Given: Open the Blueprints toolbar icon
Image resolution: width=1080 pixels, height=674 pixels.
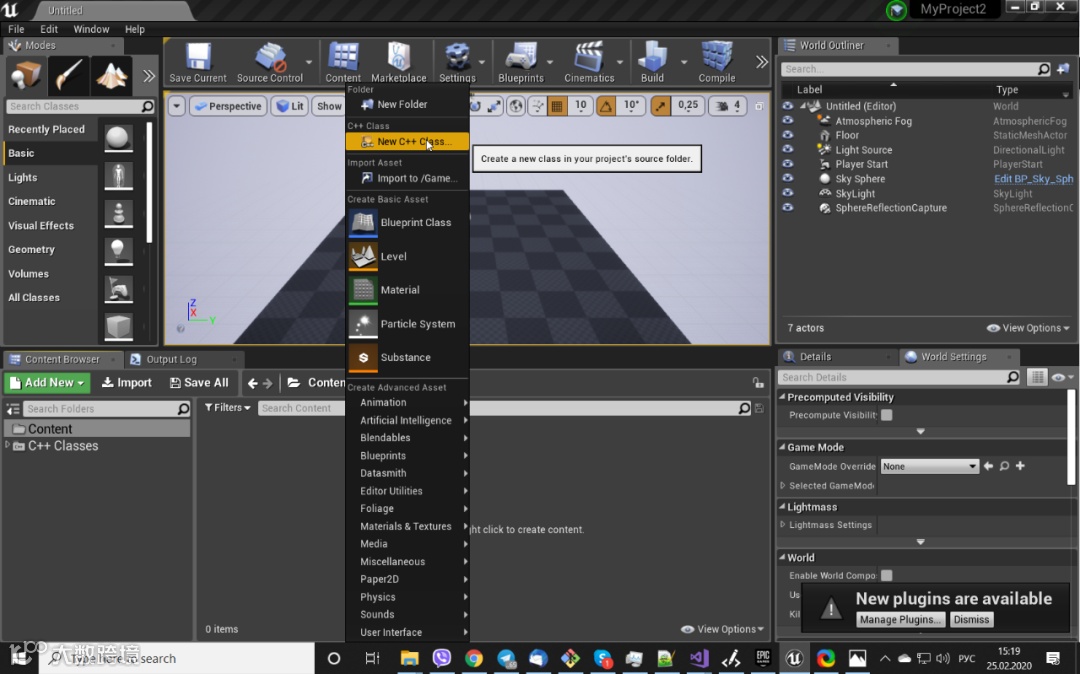Looking at the screenshot, I should pos(521,57).
